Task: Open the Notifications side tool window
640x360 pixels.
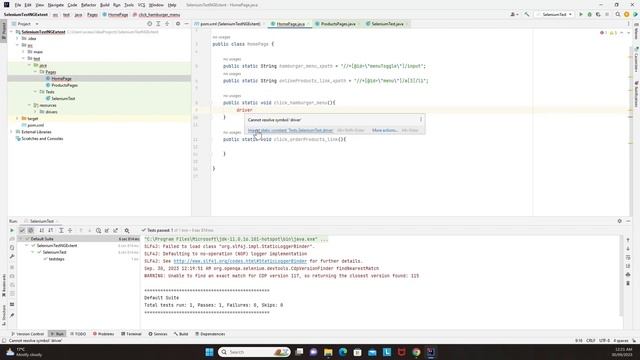Action: pos(636,94)
